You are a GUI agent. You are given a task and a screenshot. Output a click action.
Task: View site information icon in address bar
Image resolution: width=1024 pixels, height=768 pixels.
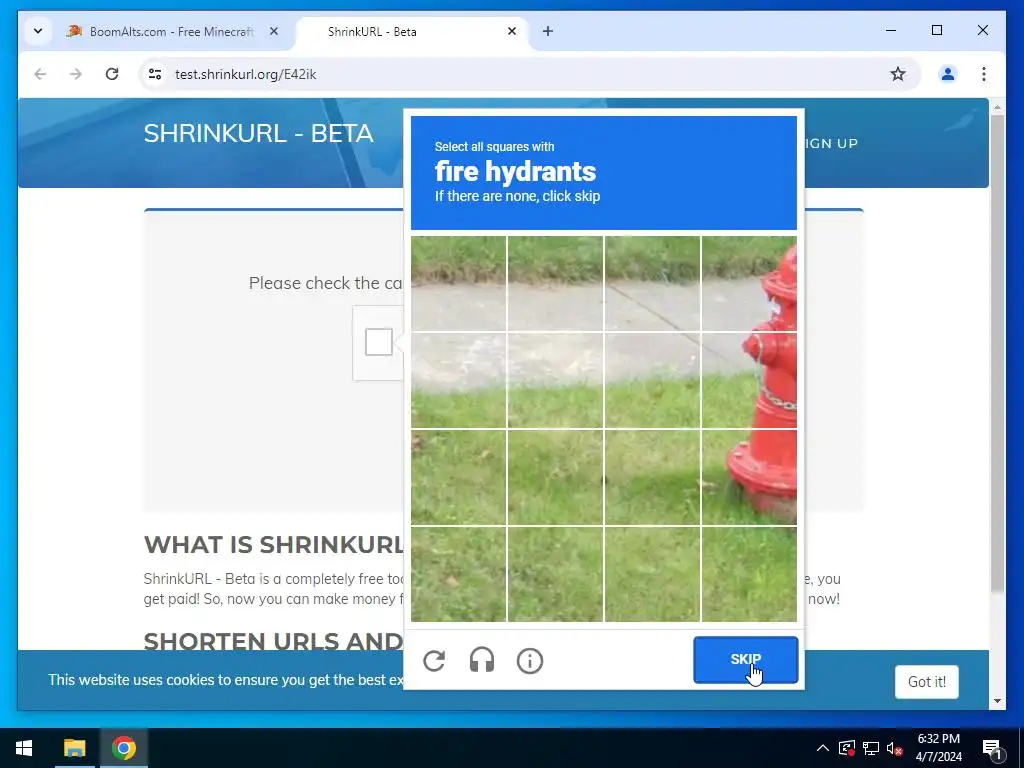click(x=155, y=74)
